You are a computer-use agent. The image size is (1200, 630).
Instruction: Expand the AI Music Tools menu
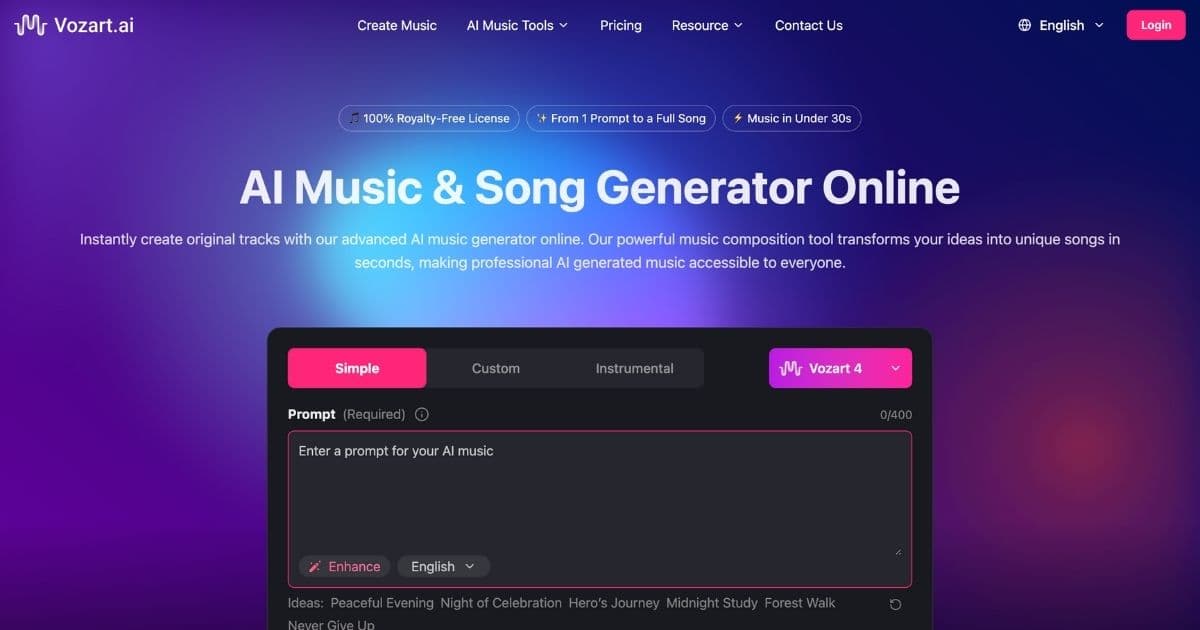pos(517,25)
